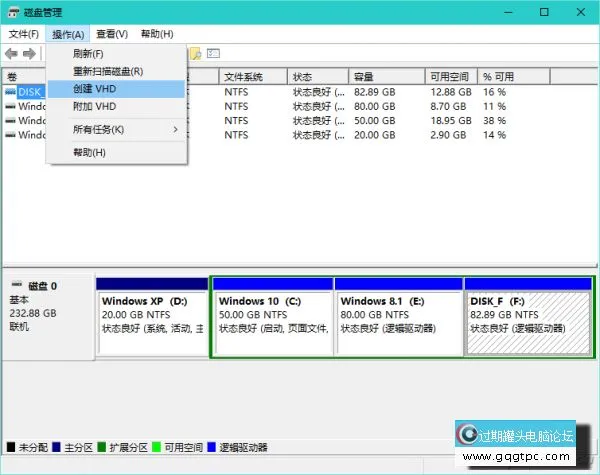Viewport: 600px width, 475px height.
Task: Sort by the 文件系统 column header
Action: click(253, 77)
